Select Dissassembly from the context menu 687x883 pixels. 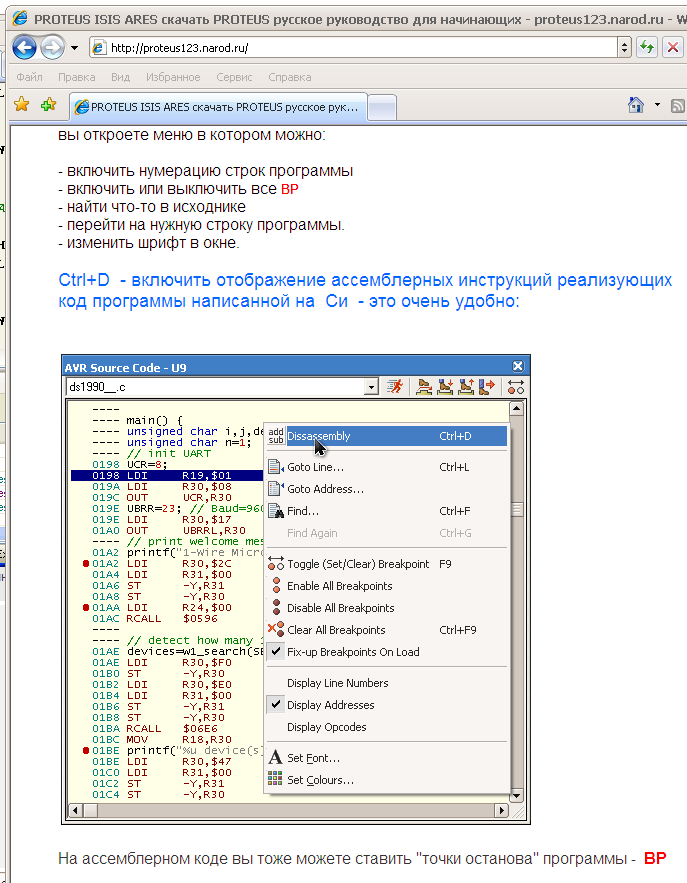[x=319, y=436]
